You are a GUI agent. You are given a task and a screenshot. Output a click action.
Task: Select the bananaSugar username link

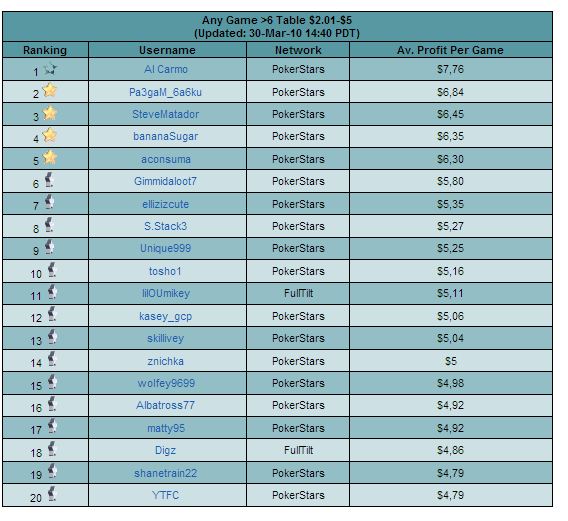[166, 136]
